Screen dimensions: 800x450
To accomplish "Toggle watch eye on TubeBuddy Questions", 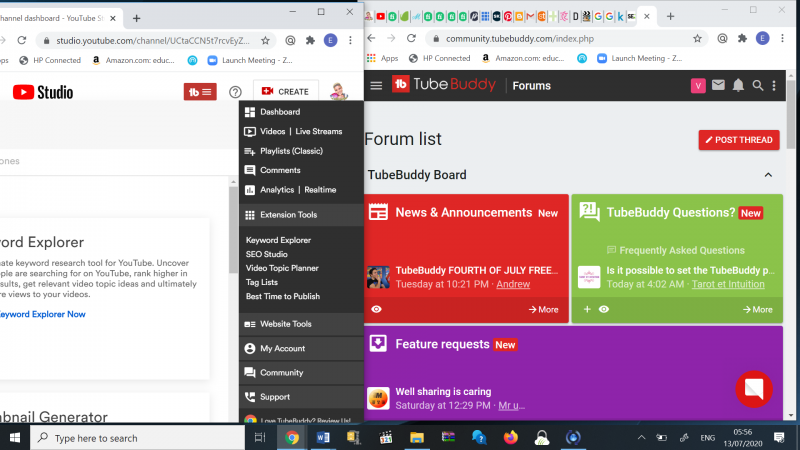I will pos(605,309).
